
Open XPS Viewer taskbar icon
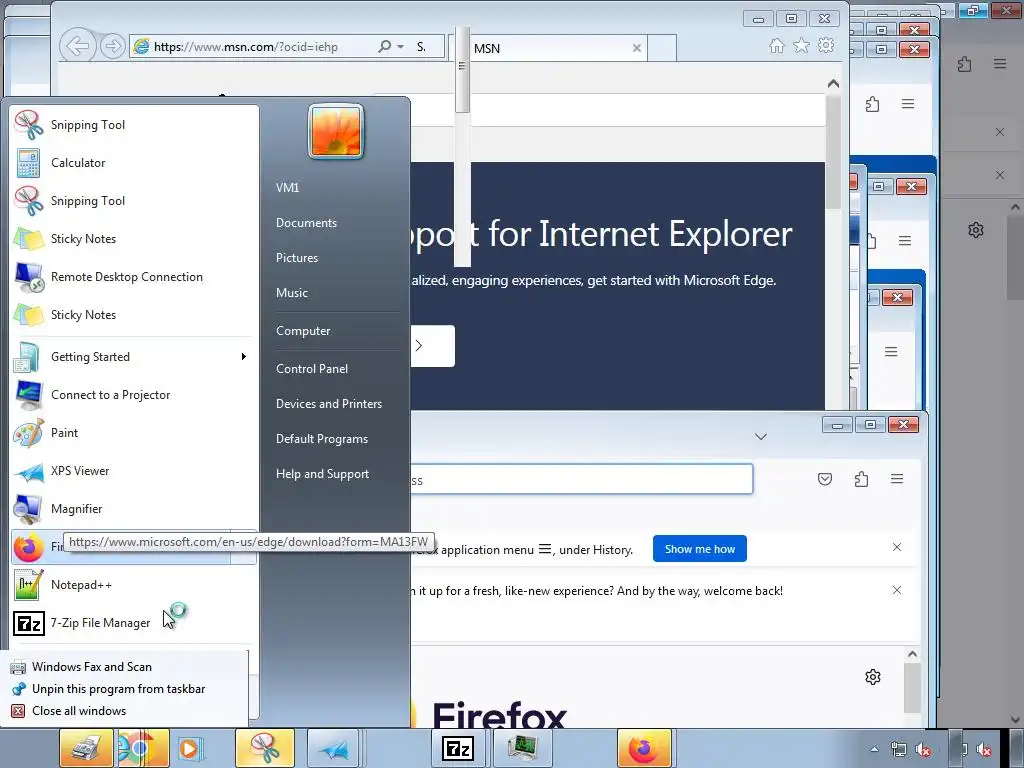(334, 748)
